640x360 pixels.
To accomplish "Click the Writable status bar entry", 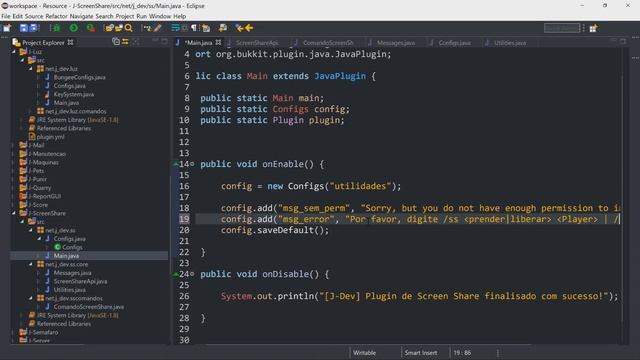I will click(364, 353).
